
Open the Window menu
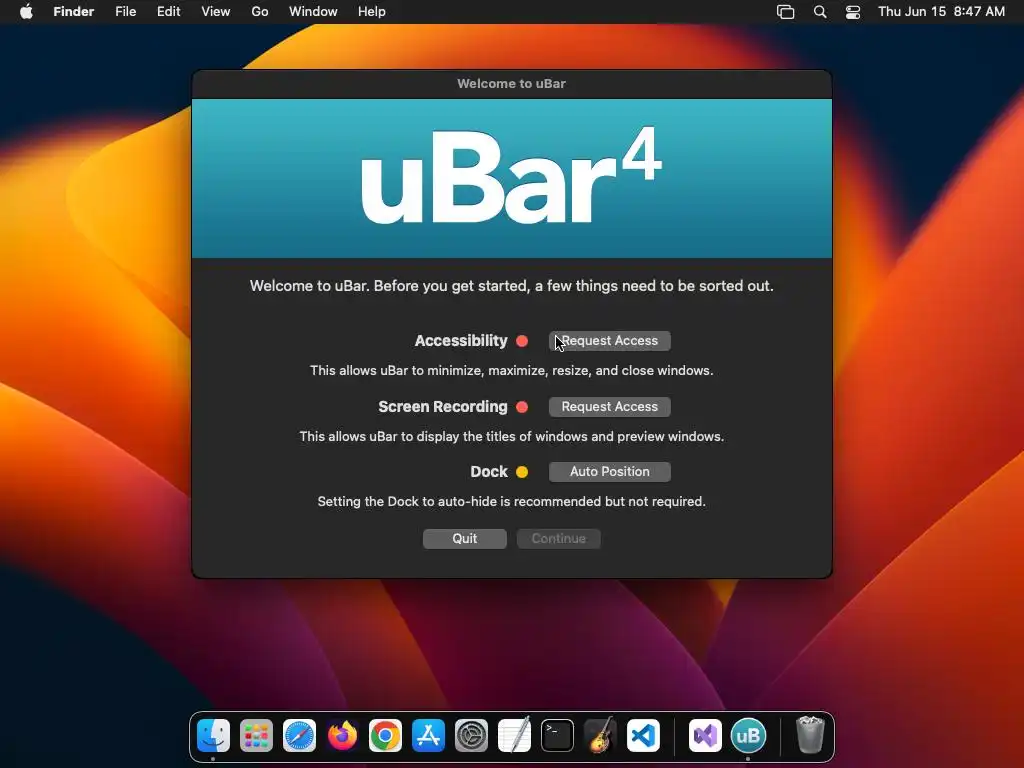click(313, 12)
